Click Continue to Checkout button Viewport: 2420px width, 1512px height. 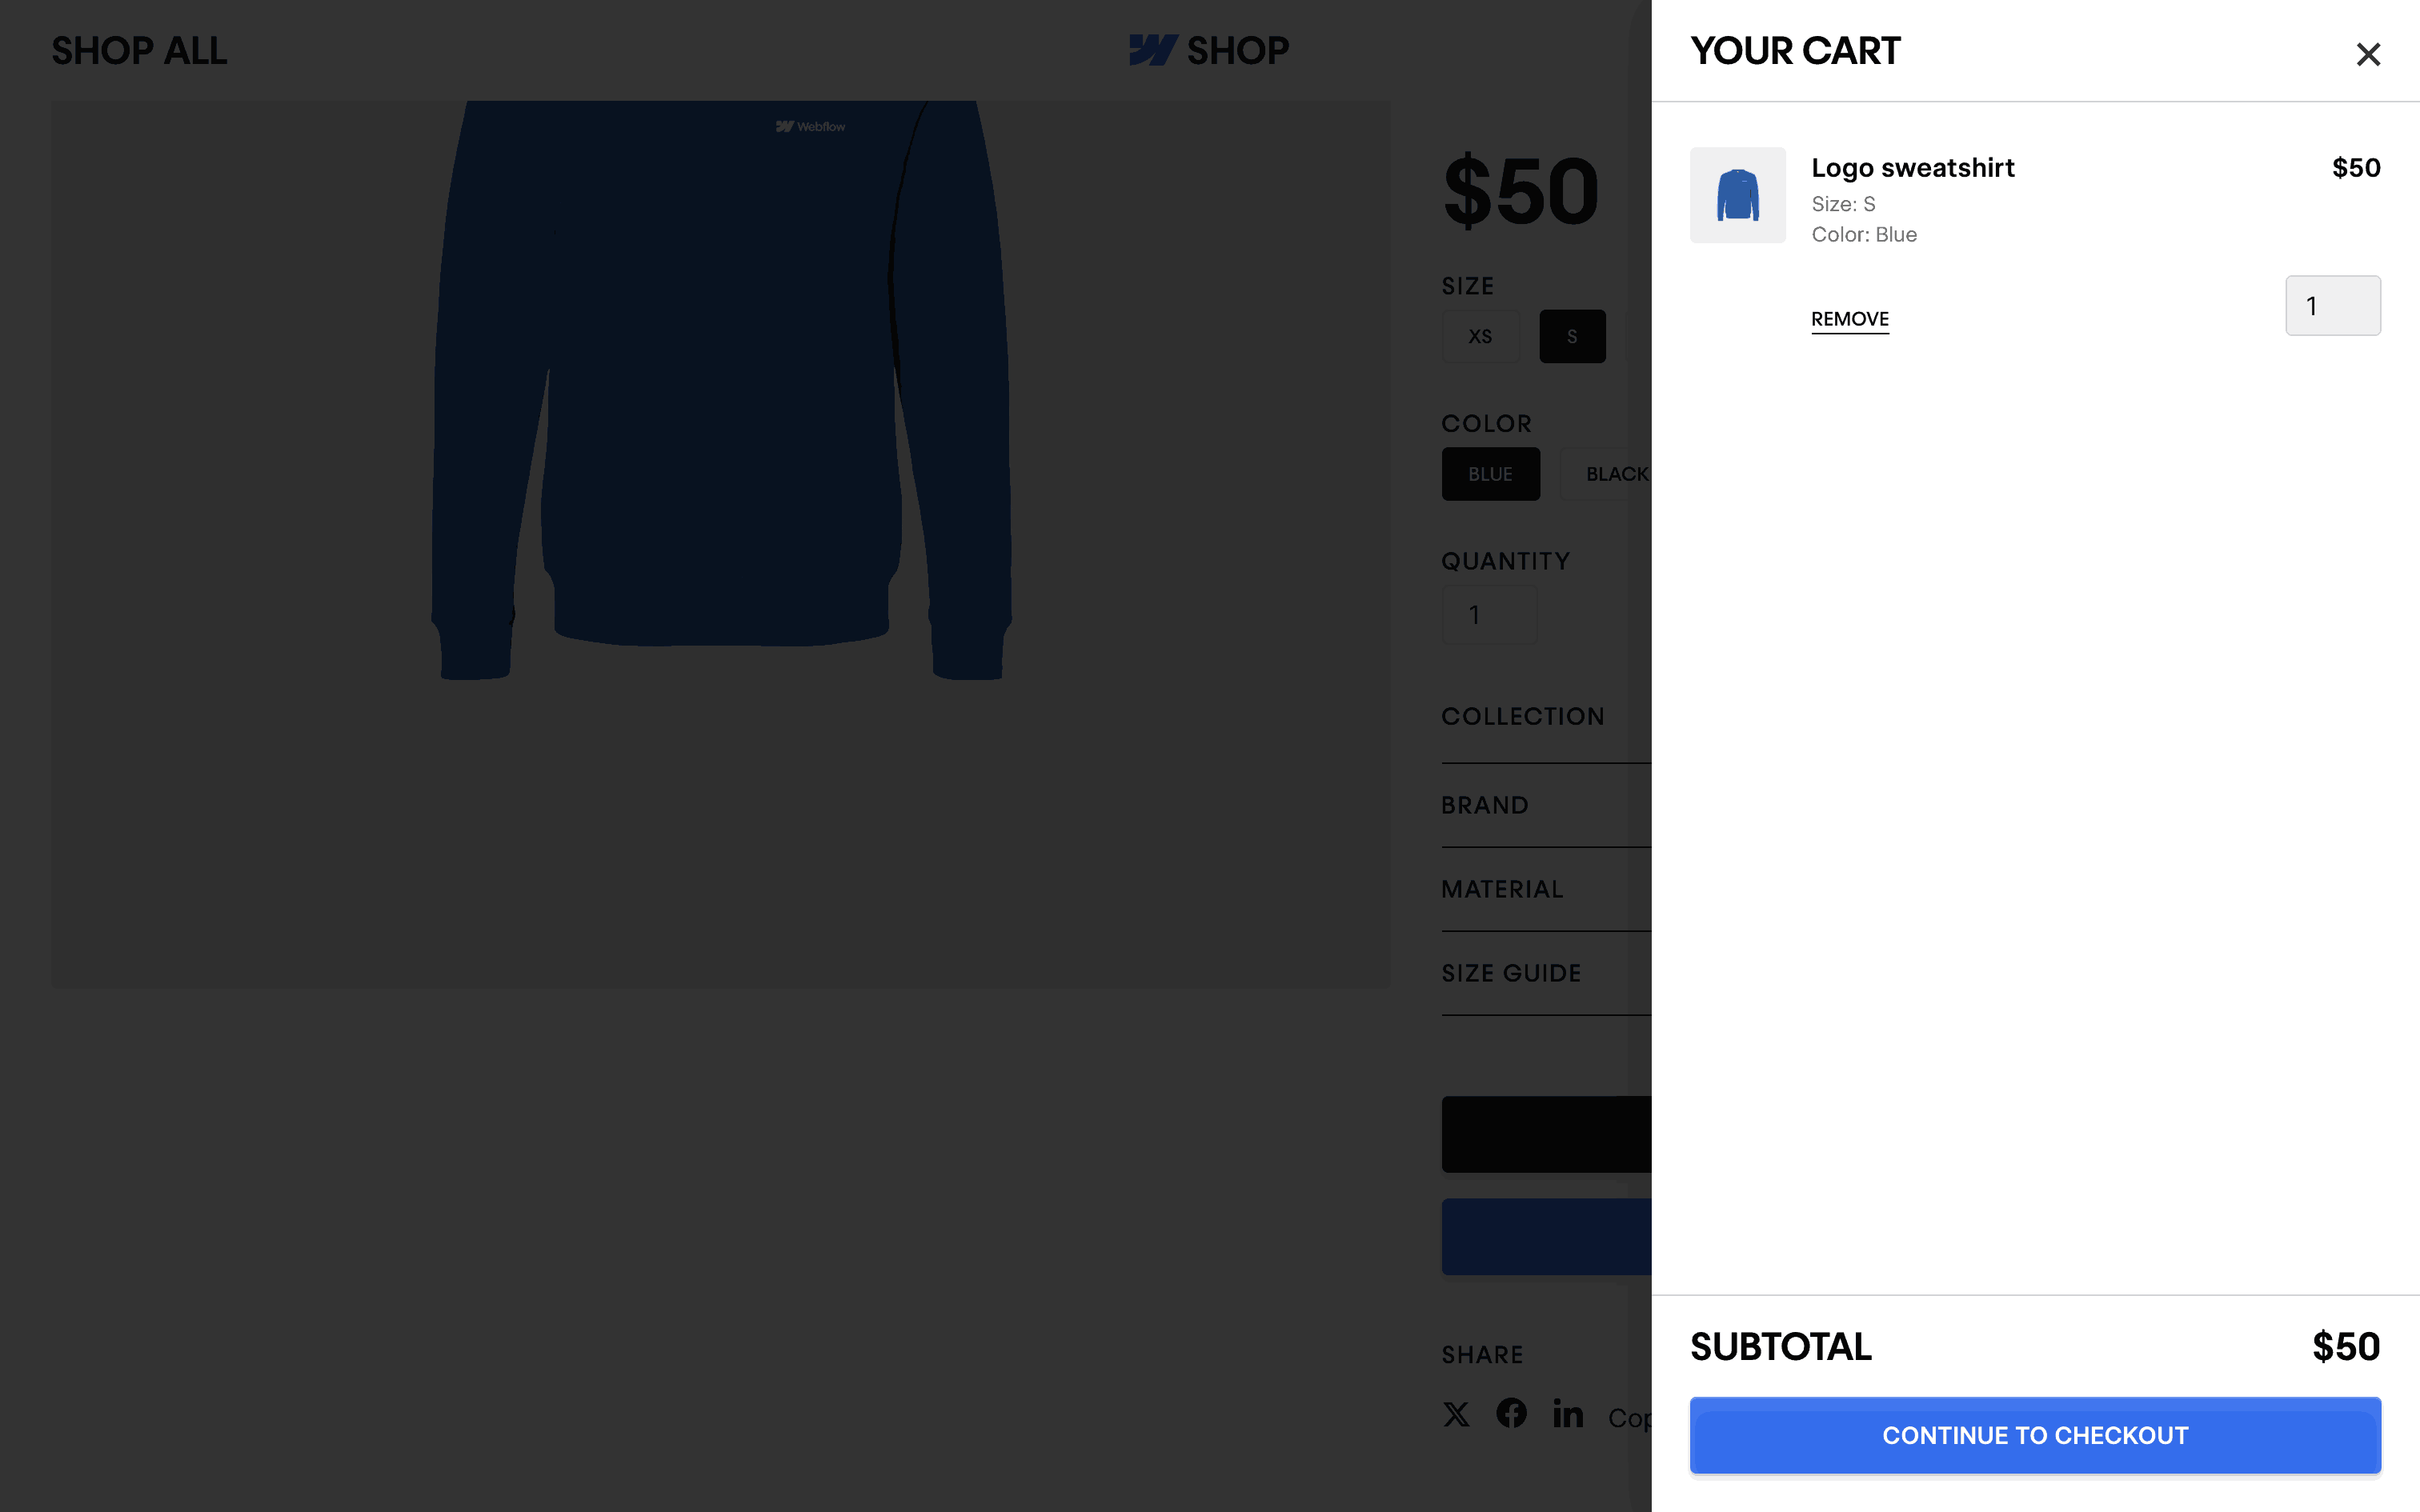click(2035, 1435)
